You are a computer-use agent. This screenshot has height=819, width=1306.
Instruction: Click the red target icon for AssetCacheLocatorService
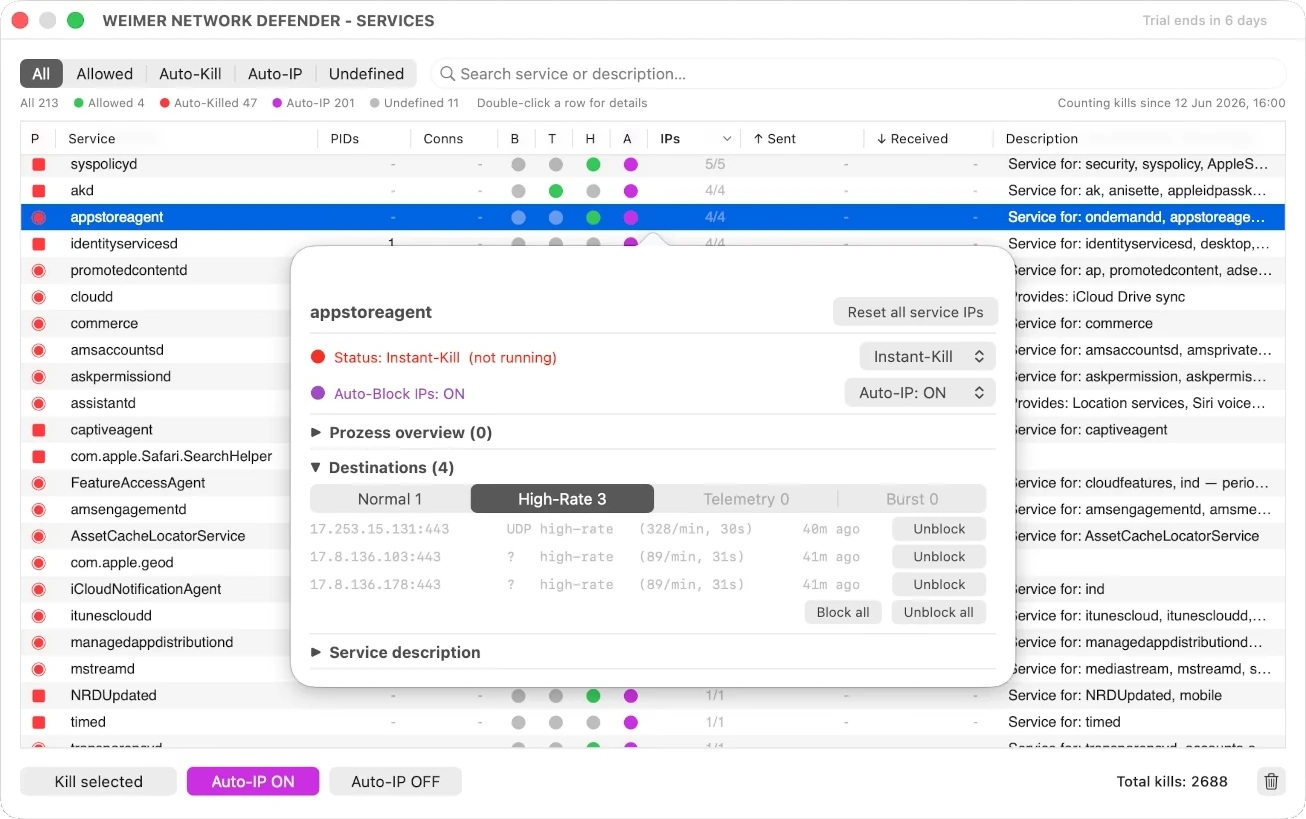pyautogui.click(x=39, y=536)
